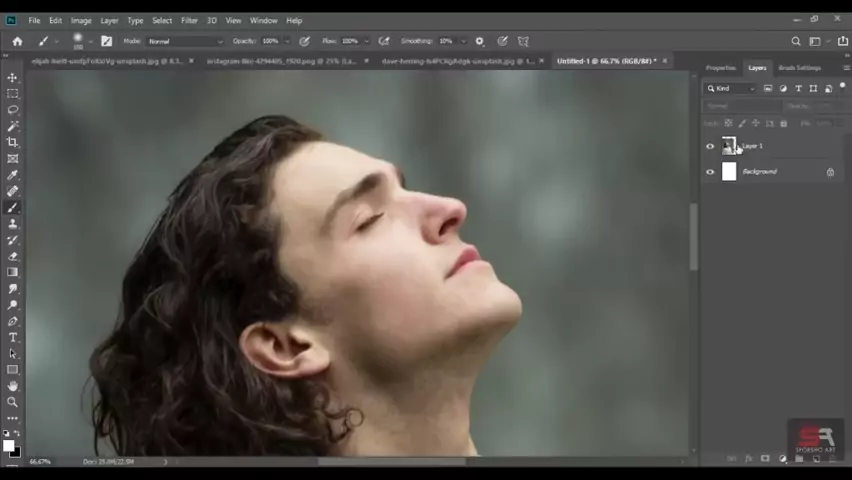Switch to the Brush Settings tab
Viewport: 852px width, 480px height.
point(799,68)
